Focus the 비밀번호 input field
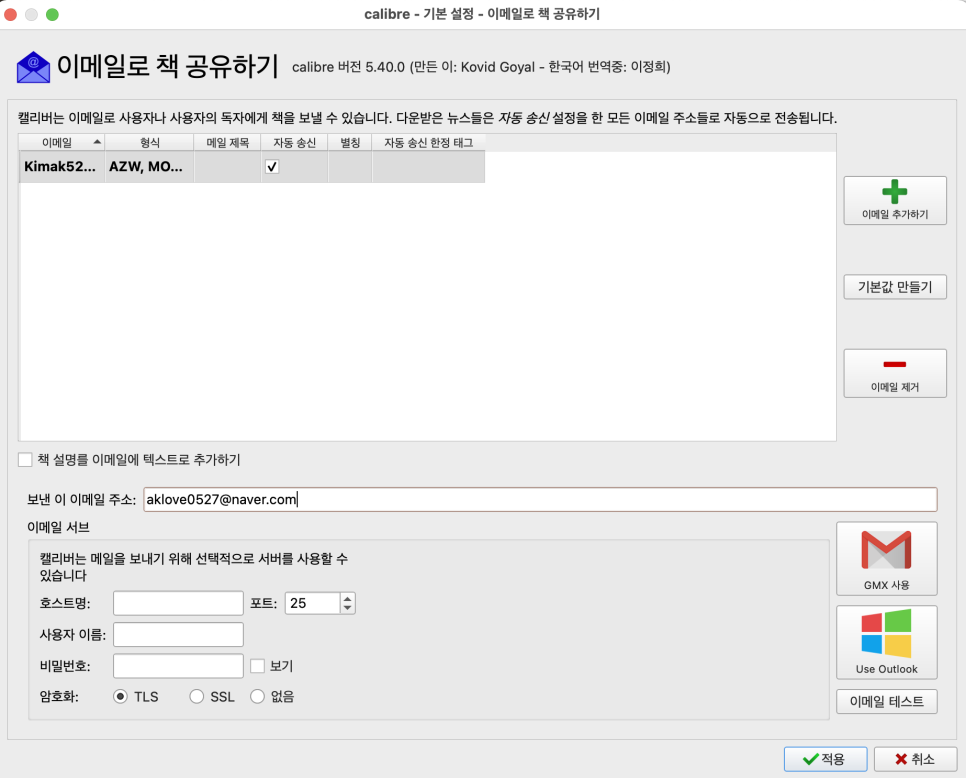Screen dimensions: 966x778 coord(178,666)
